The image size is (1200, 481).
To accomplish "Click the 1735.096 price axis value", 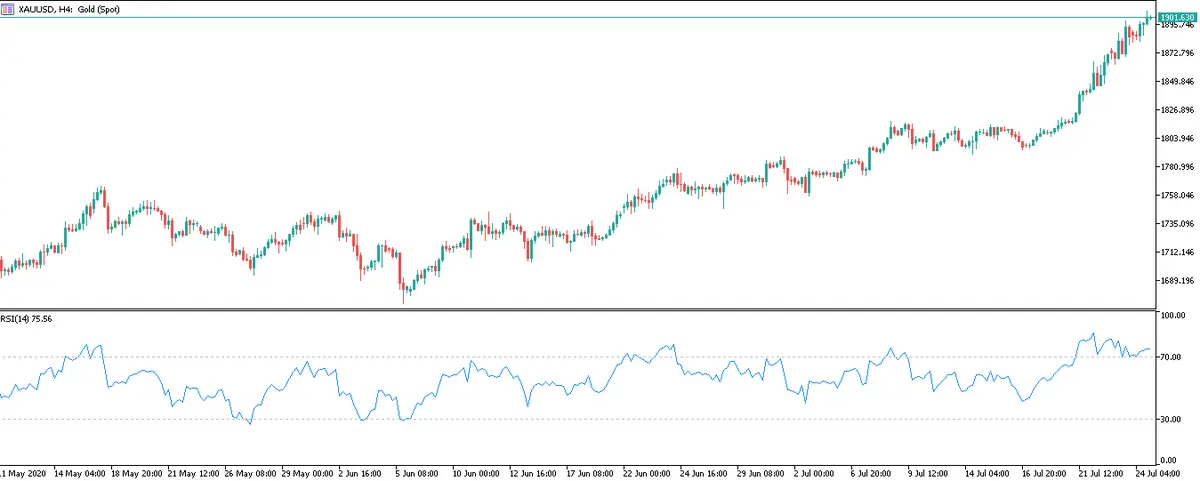I will pyautogui.click(x=1176, y=224).
